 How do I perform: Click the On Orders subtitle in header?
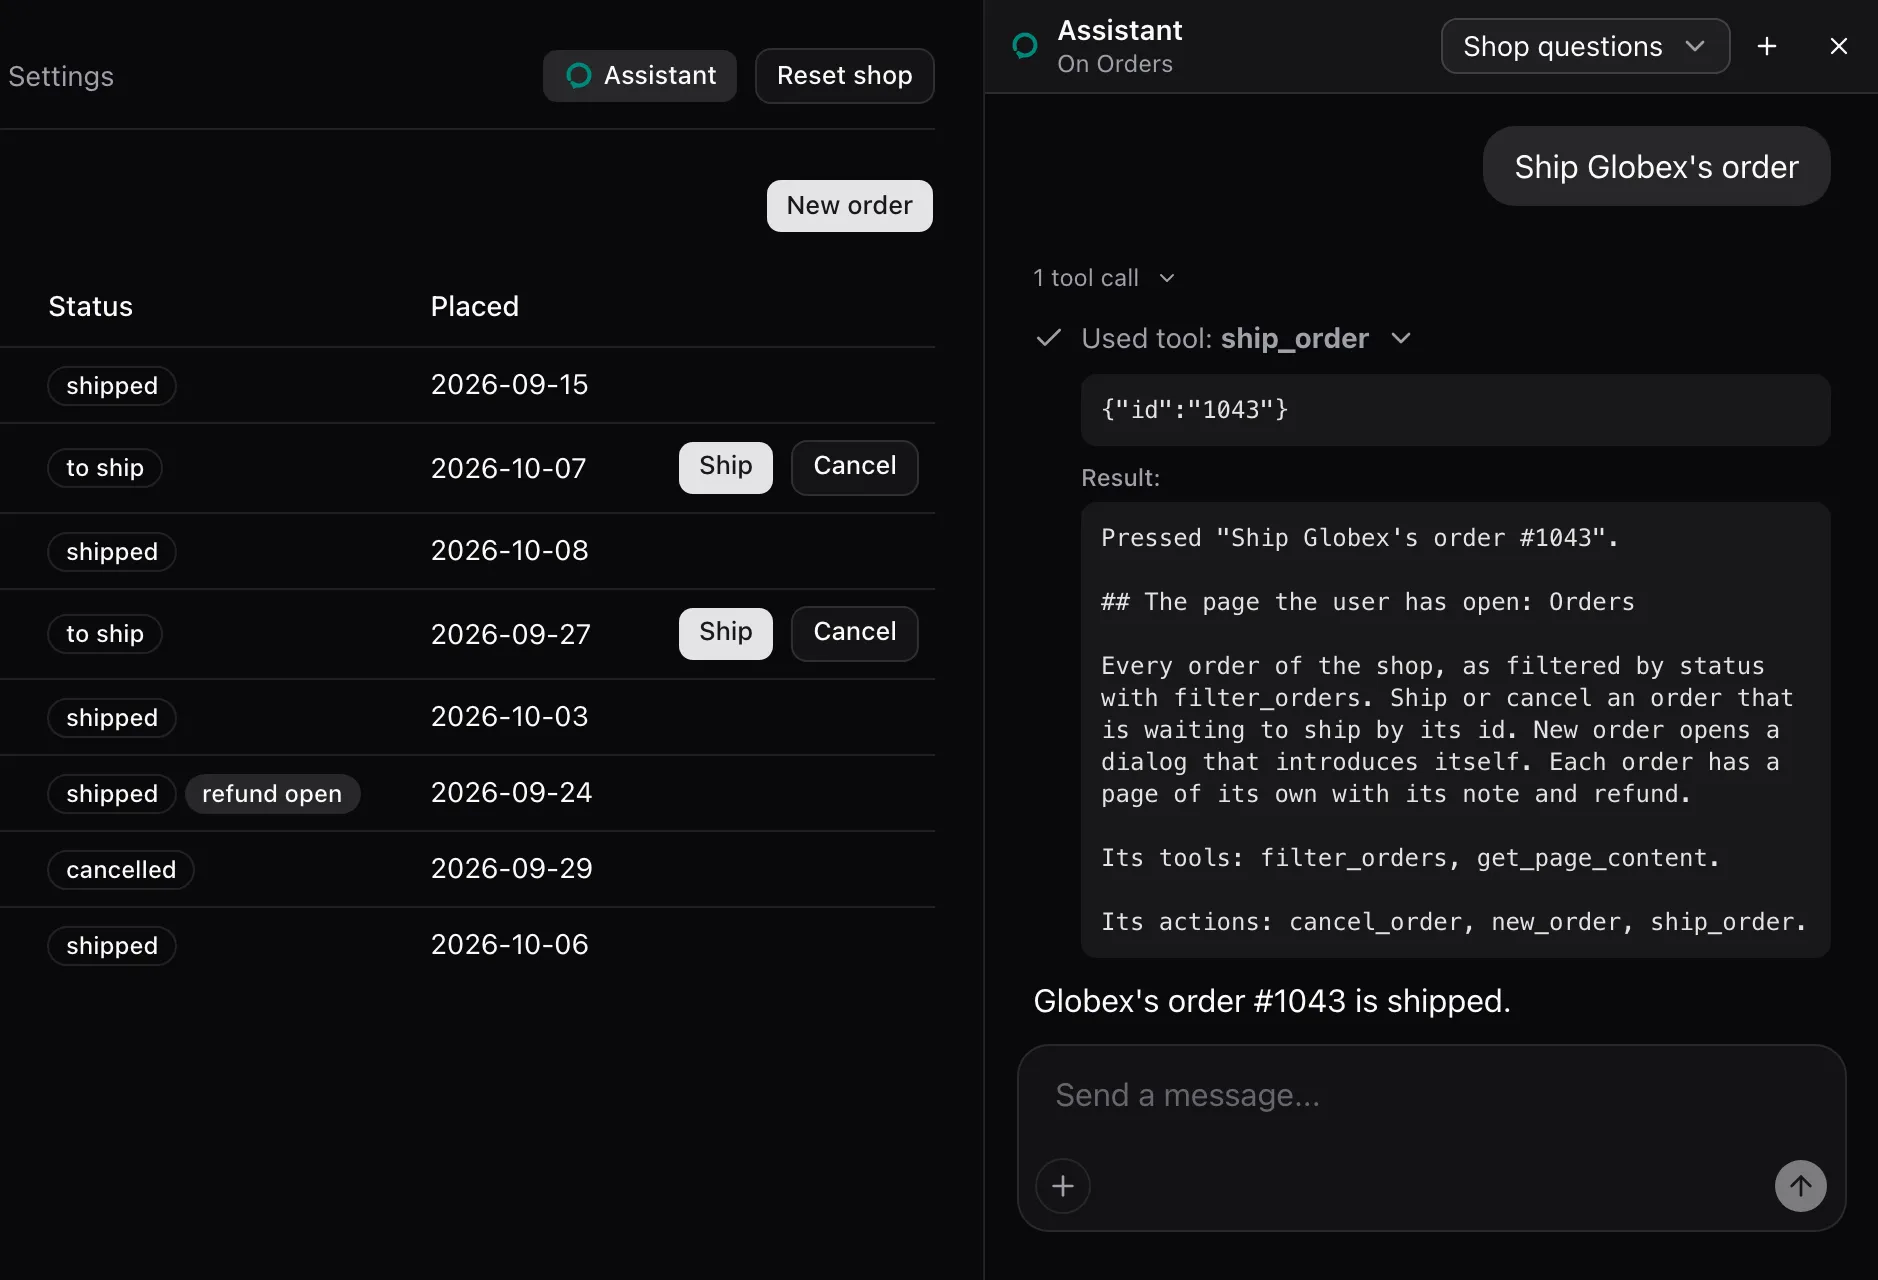(x=1115, y=64)
